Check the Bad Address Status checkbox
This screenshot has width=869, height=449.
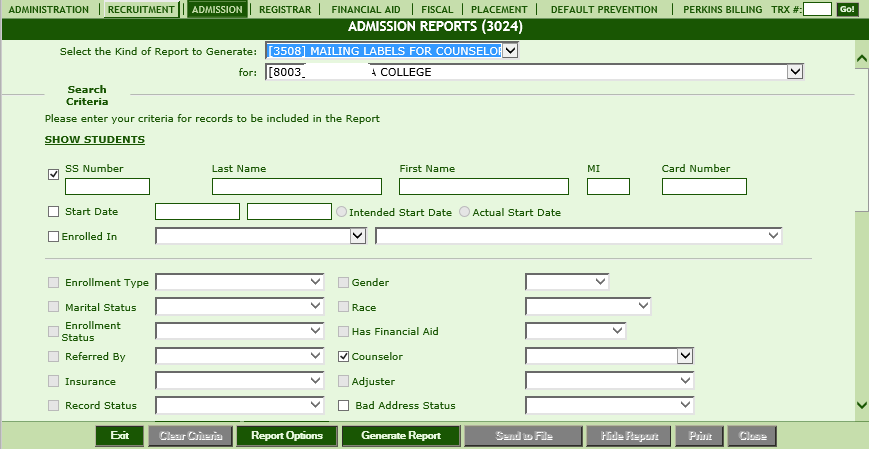(344, 406)
